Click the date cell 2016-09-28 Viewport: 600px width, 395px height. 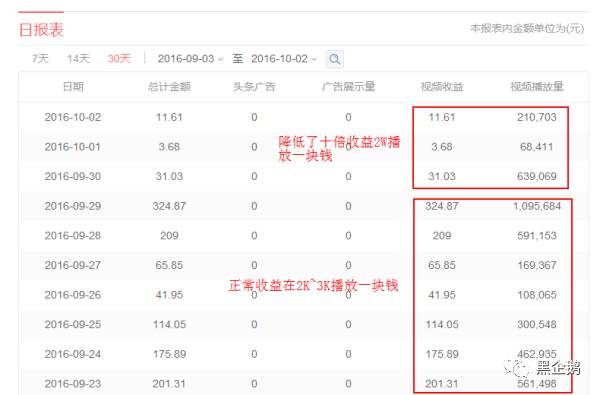73,235
